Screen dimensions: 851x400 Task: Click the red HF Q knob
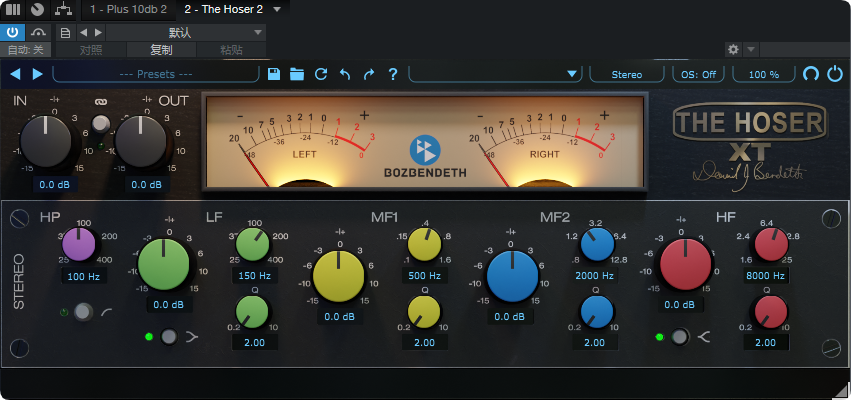771,312
